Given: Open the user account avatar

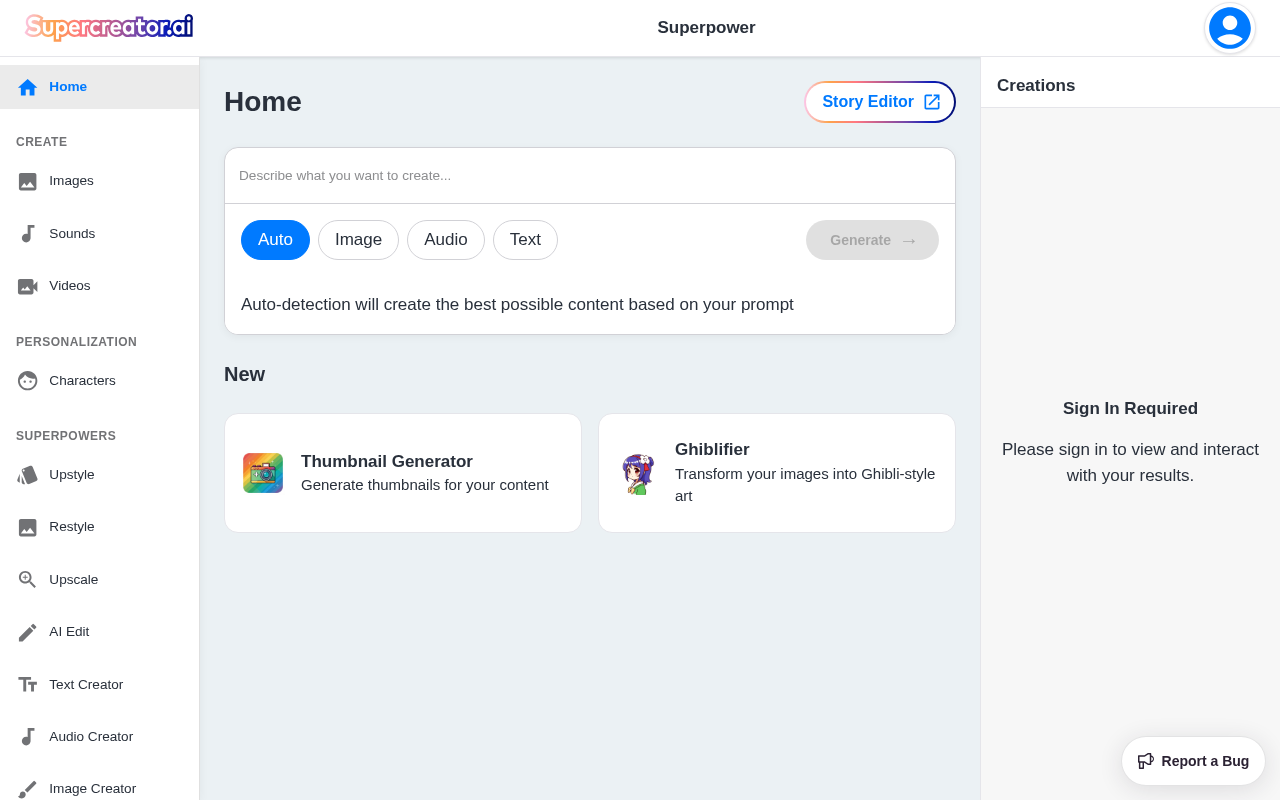Looking at the screenshot, I should (1229, 28).
